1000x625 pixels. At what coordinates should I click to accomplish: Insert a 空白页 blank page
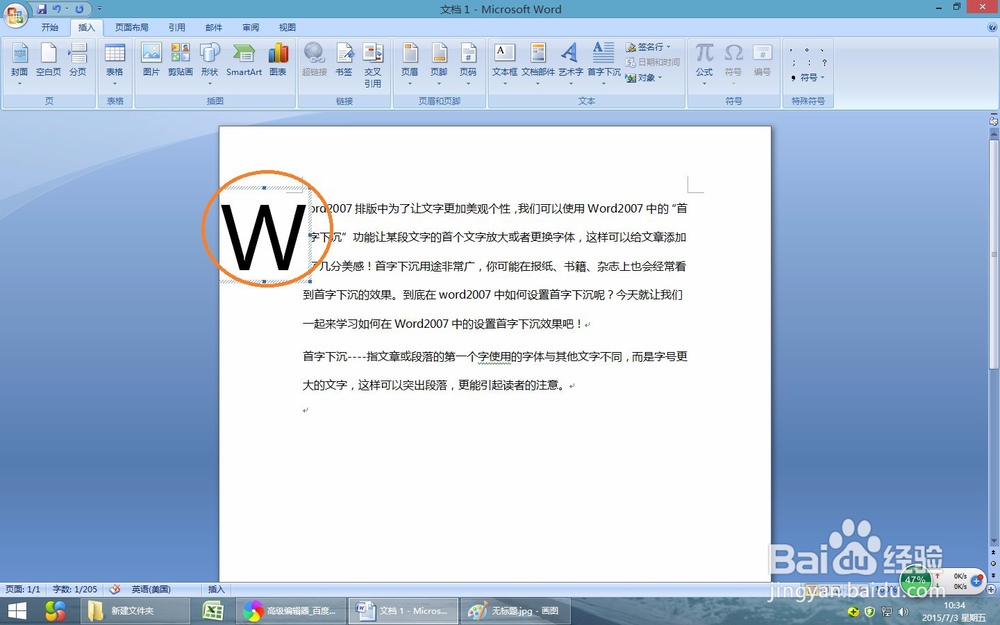coord(48,60)
